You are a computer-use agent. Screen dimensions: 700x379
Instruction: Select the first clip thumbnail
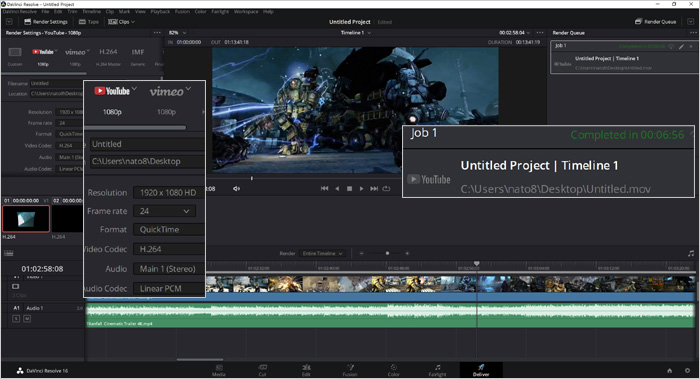tap(26, 219)
